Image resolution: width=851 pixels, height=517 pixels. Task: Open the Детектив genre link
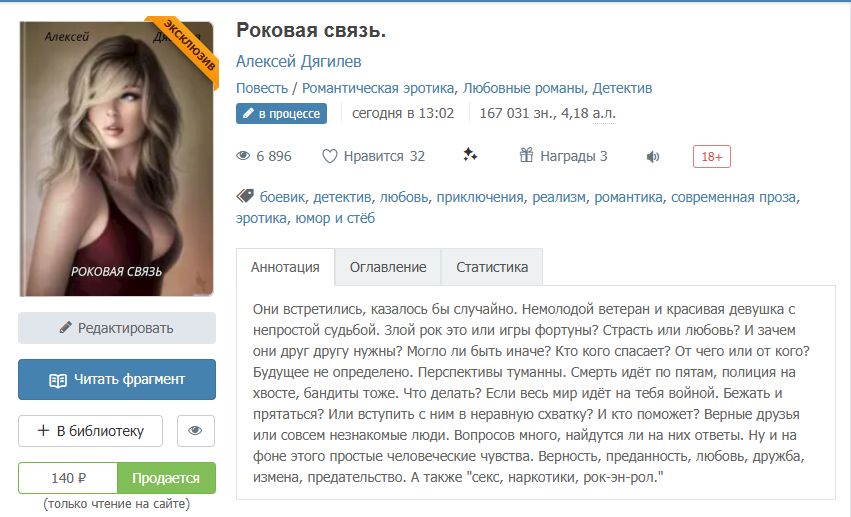click(622, 88)
